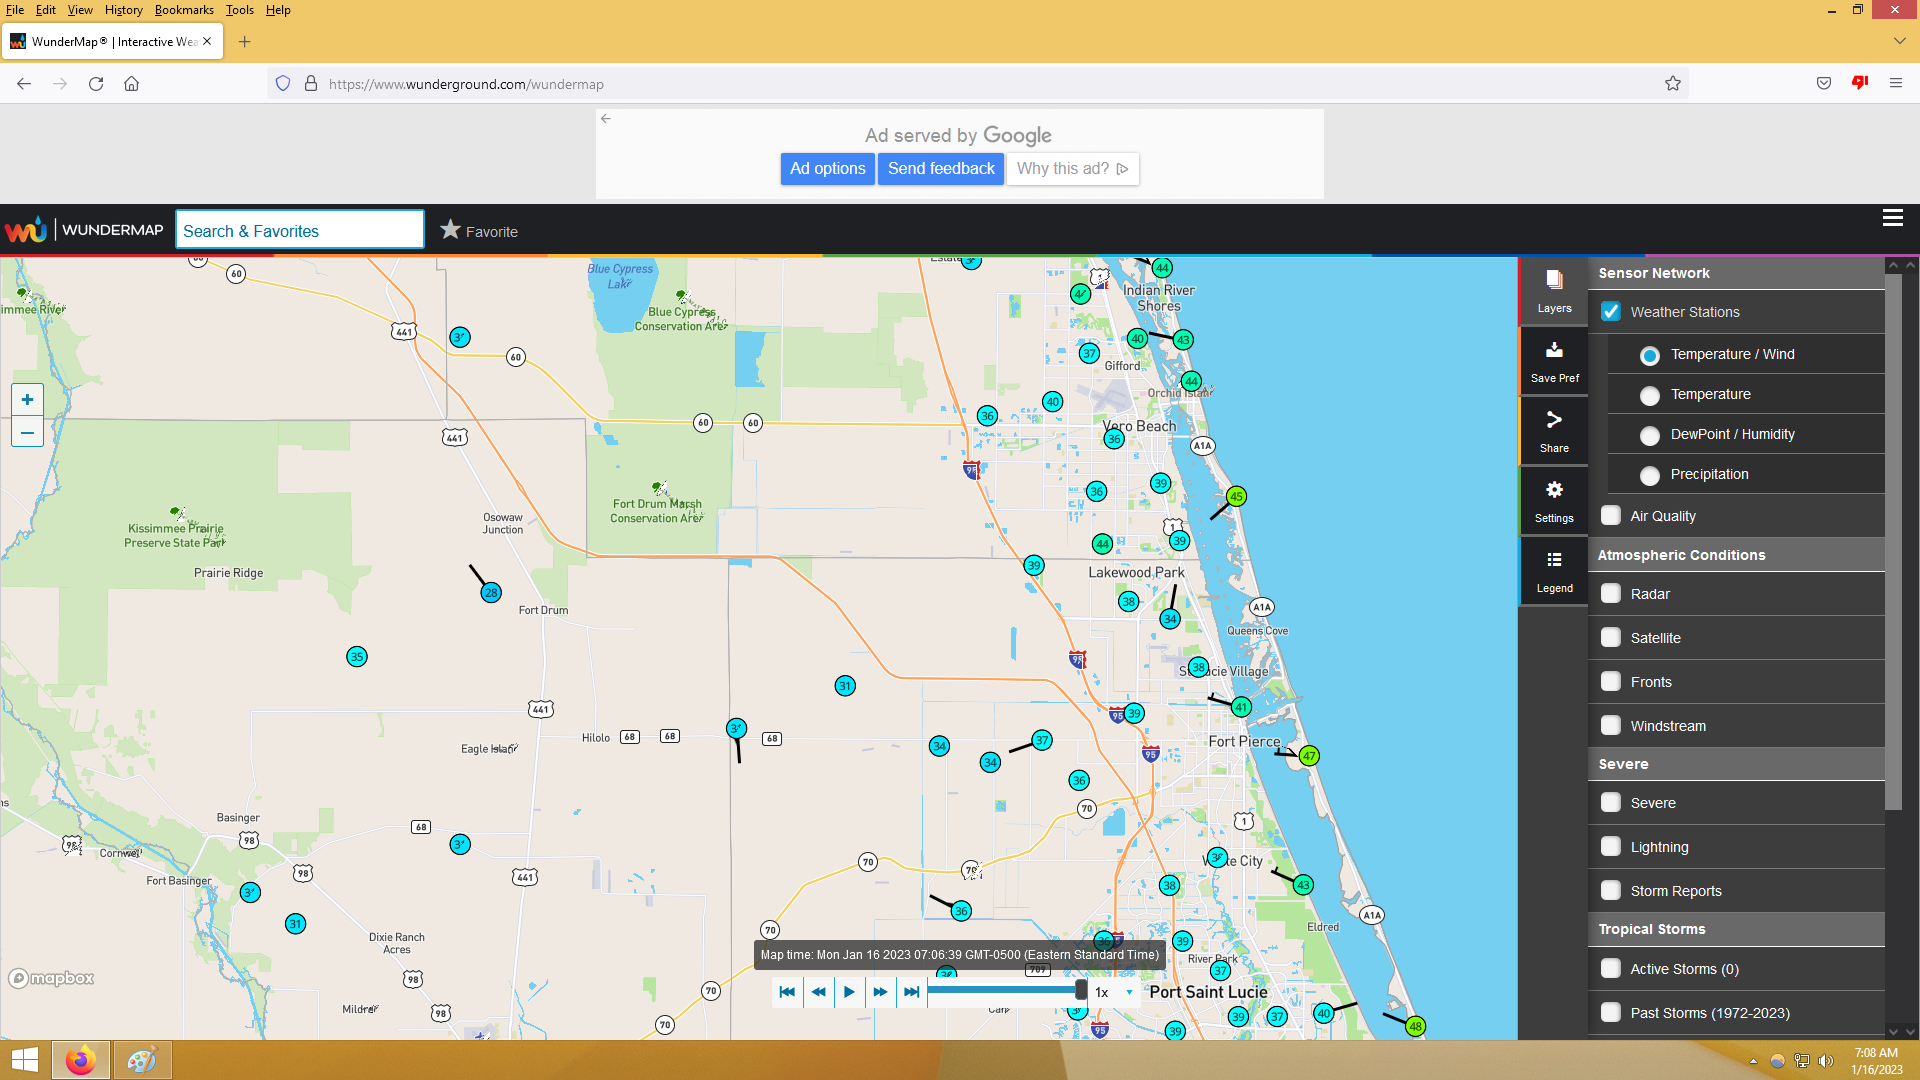1920x1080 pixels.
Task: Zoom in on the map
Action: [x=27, y=400]
